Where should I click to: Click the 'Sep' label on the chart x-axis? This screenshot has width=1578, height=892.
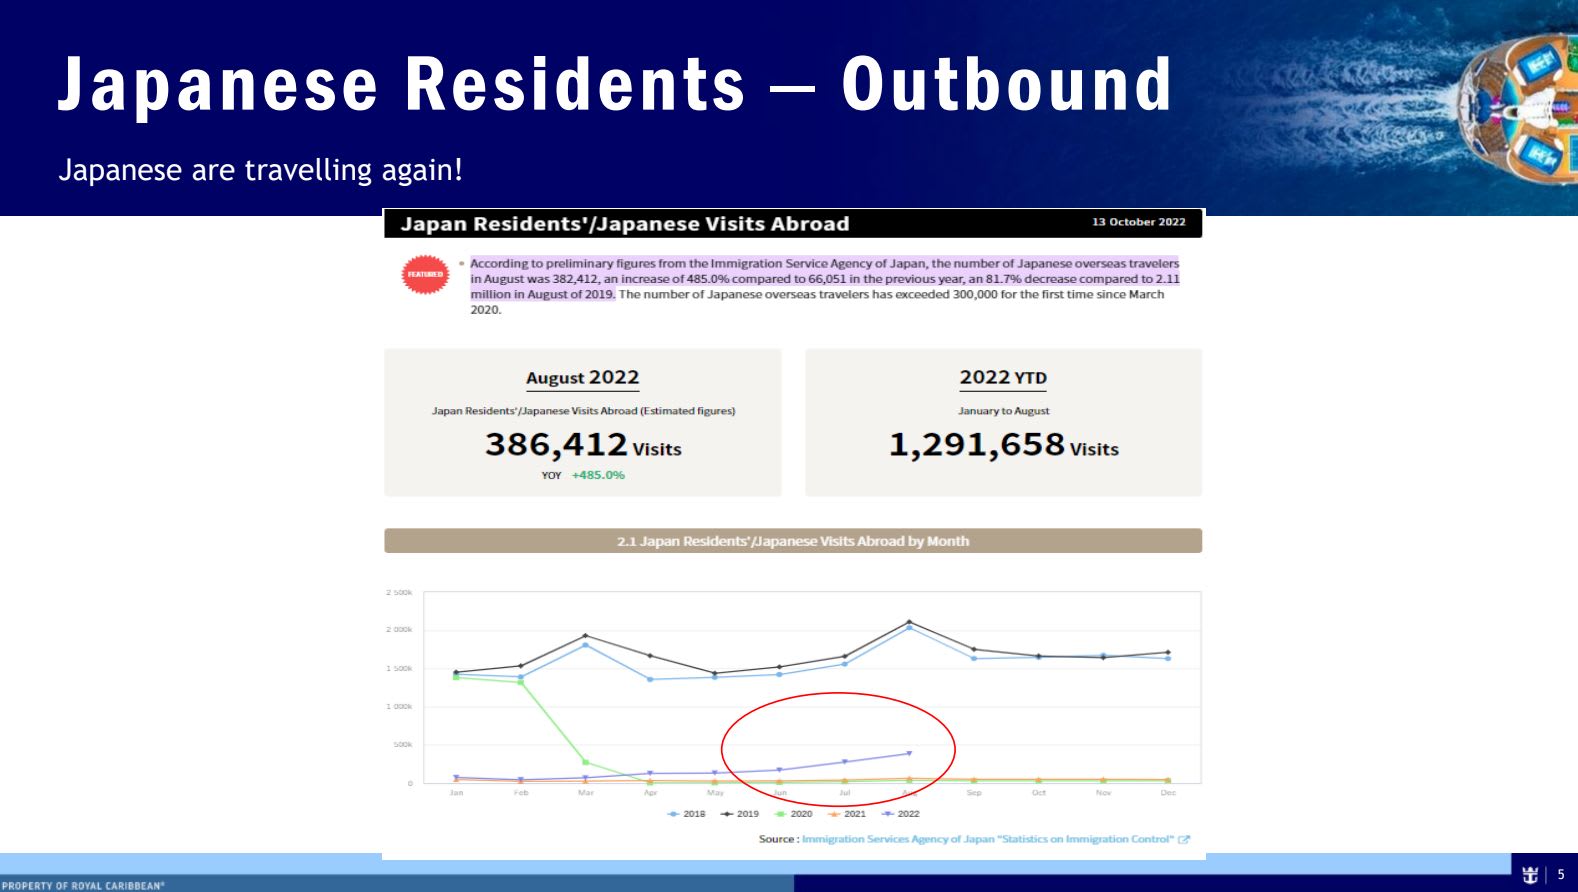pyautogui.click(x=974, y=793)
